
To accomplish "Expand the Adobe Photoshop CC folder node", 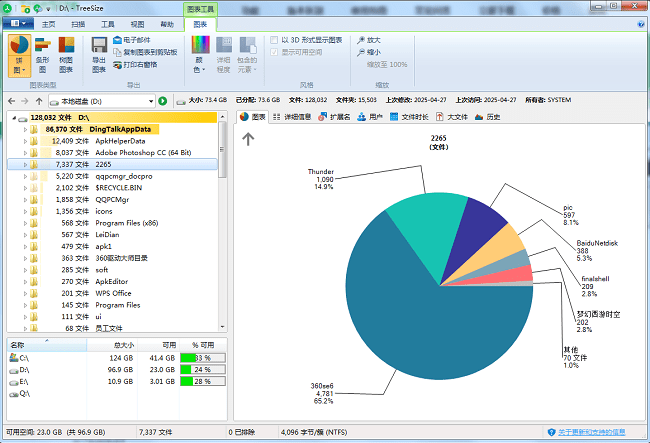I will click(24, 152).
